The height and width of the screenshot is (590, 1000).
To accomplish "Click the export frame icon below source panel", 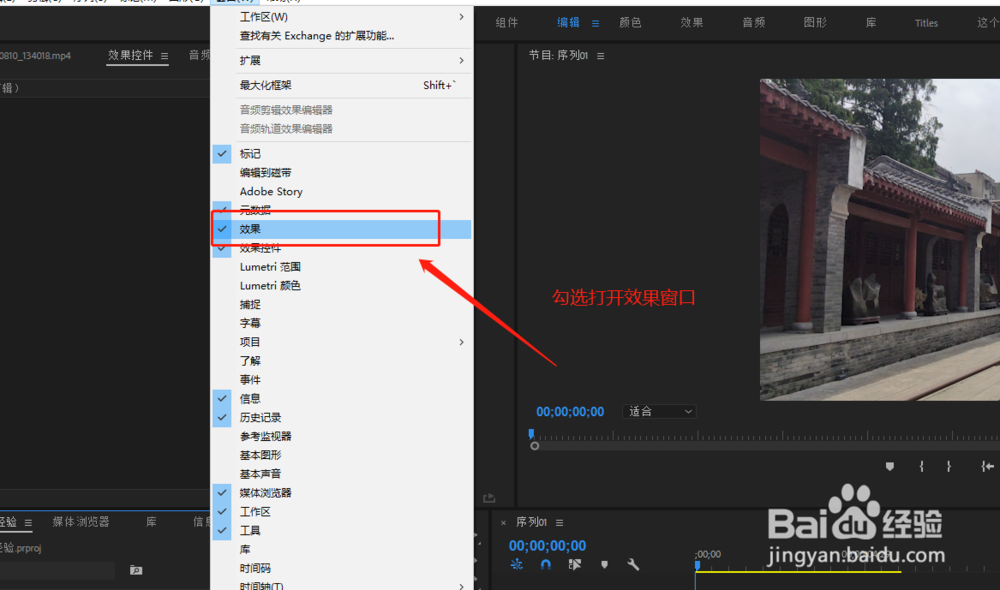I will (489, 498).
